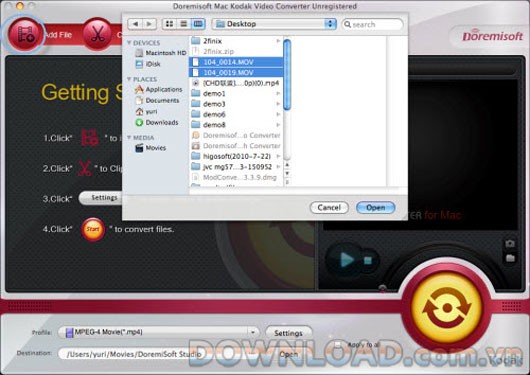Screen dimensions: 530x375
Task: Click file list scroll down arrow
Action: pos(287,173)
